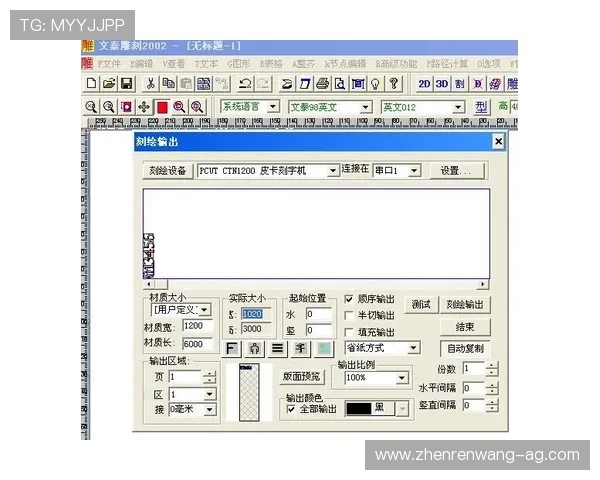Switch to 2D engraving mode icon

click(424, 84)
